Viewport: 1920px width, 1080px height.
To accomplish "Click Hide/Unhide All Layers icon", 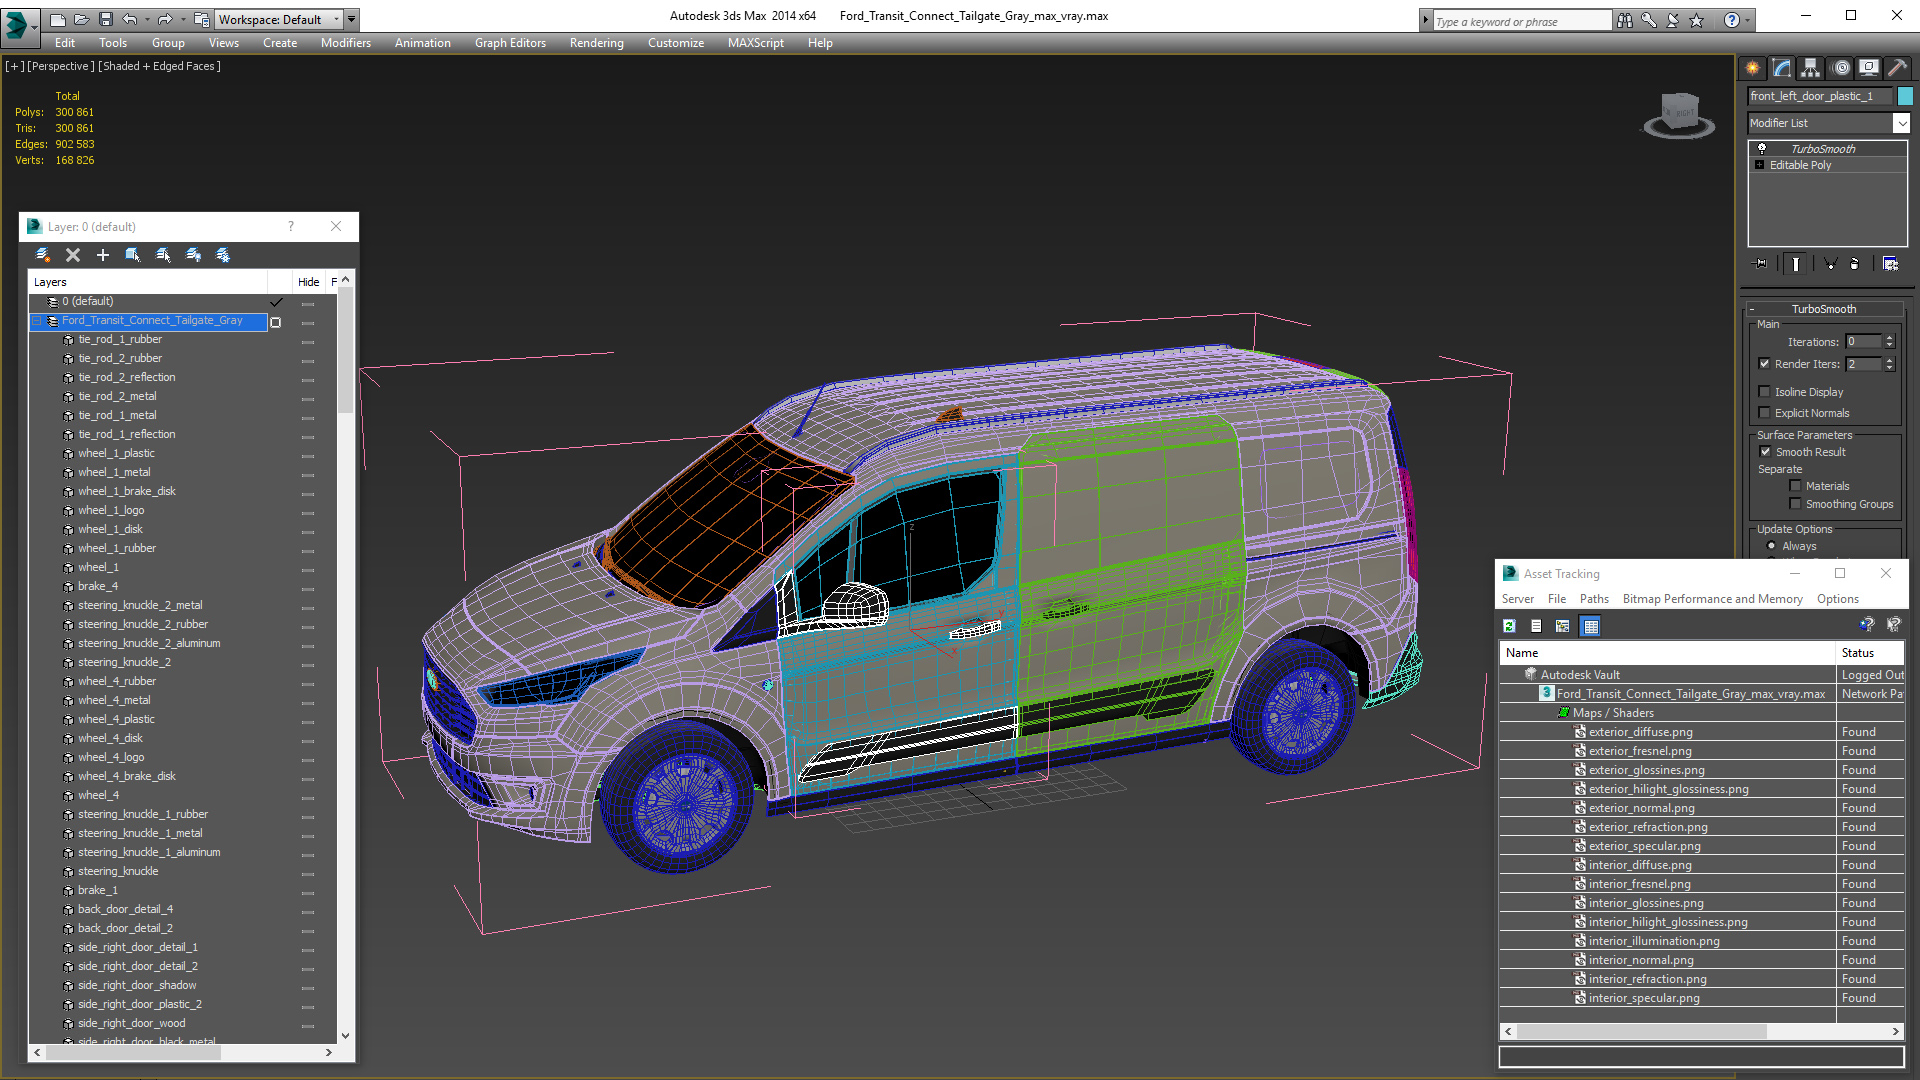I will coord(193,255).
